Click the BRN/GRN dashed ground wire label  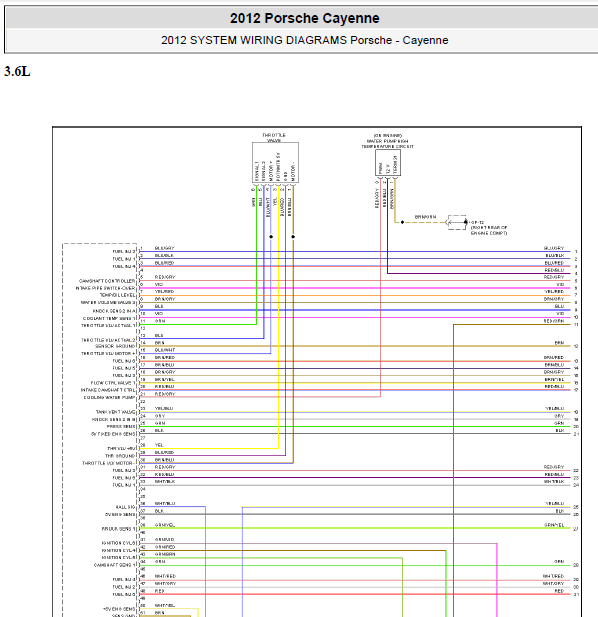click(425, 217)
